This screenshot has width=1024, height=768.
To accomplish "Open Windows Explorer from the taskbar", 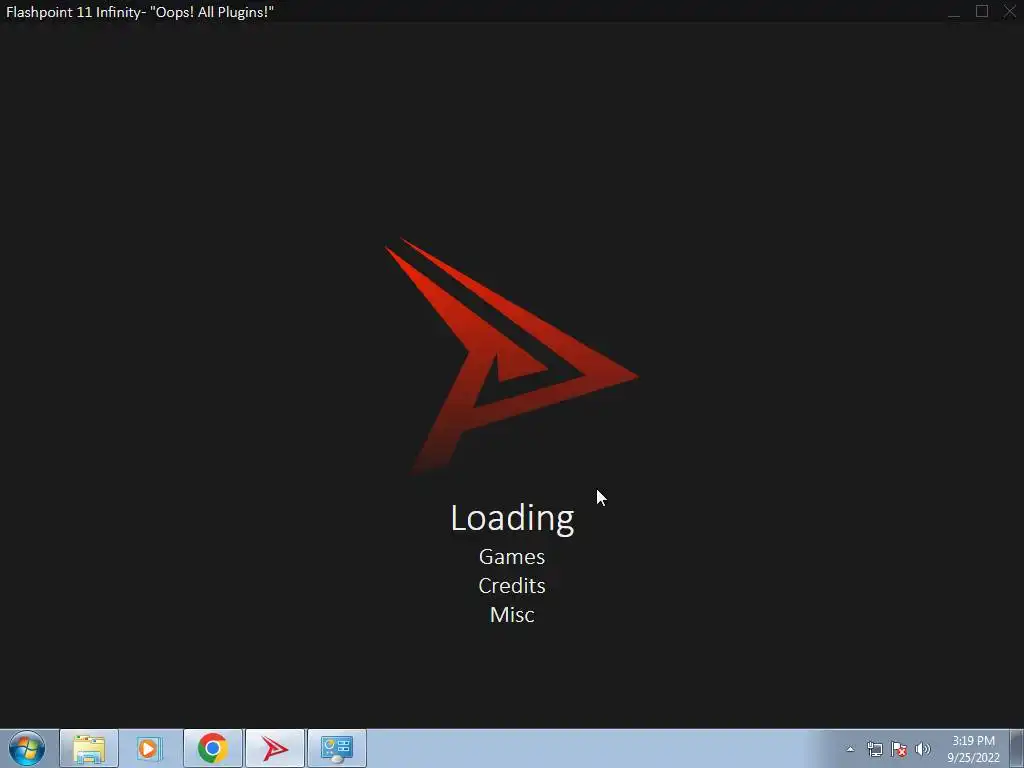I will click(89, 748).
